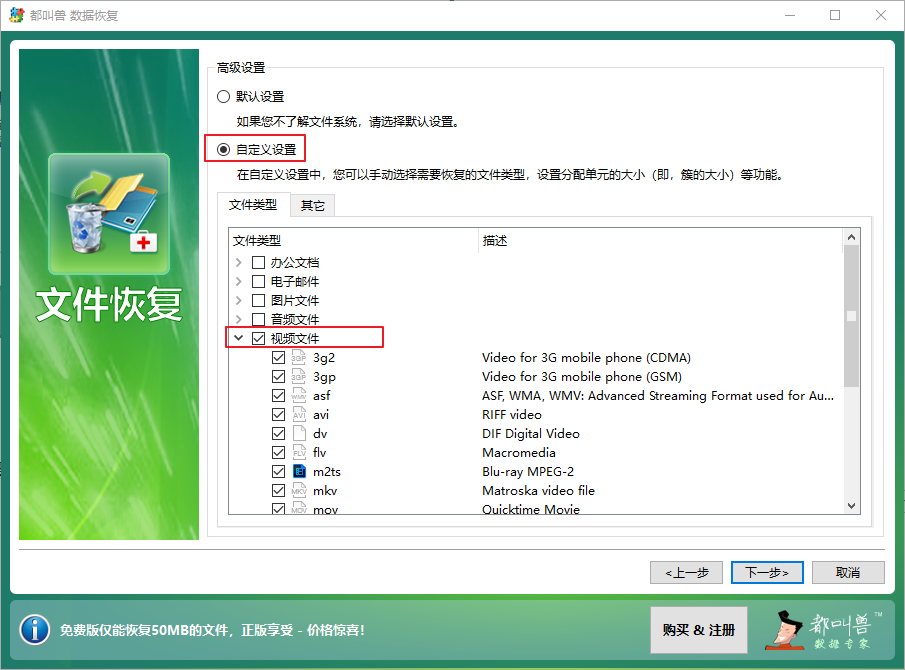
Task: Go back with <上一步 button
Action: [686, 572]
